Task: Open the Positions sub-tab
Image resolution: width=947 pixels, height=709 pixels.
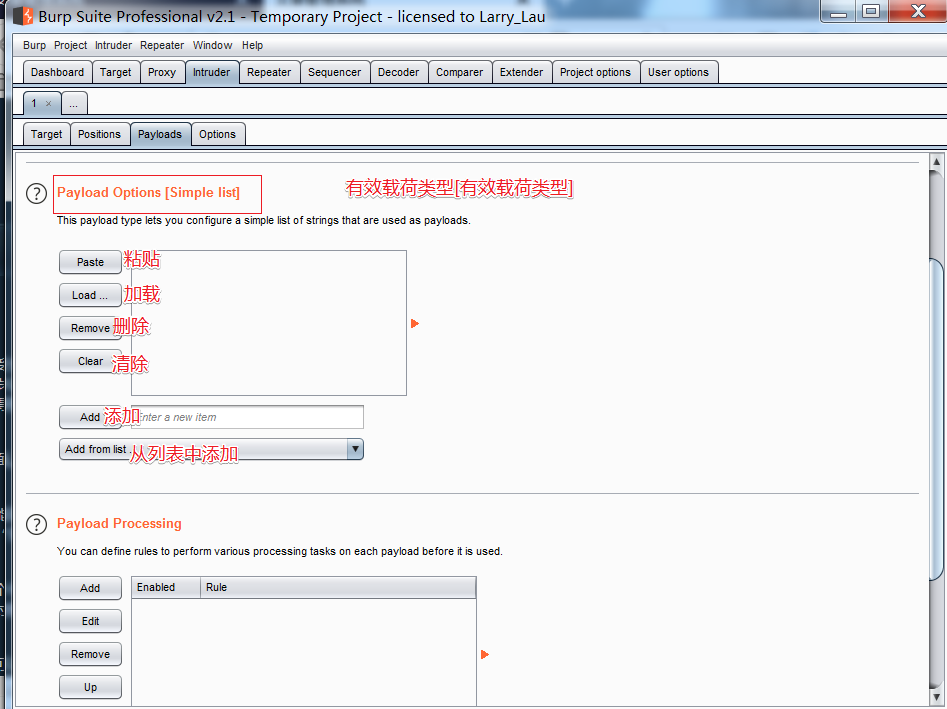Action: click(x=99, y=134)
